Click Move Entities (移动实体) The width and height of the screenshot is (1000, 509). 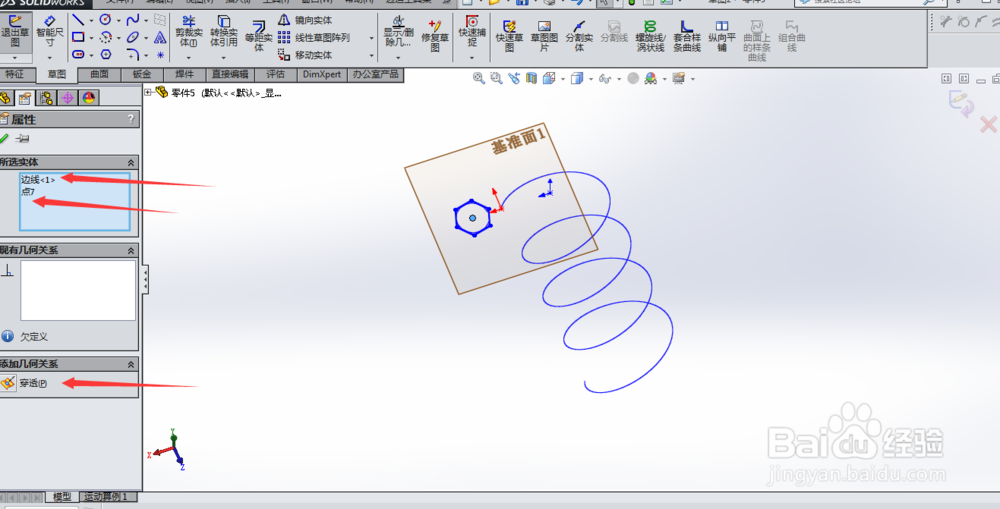click(x=305, y=55)
